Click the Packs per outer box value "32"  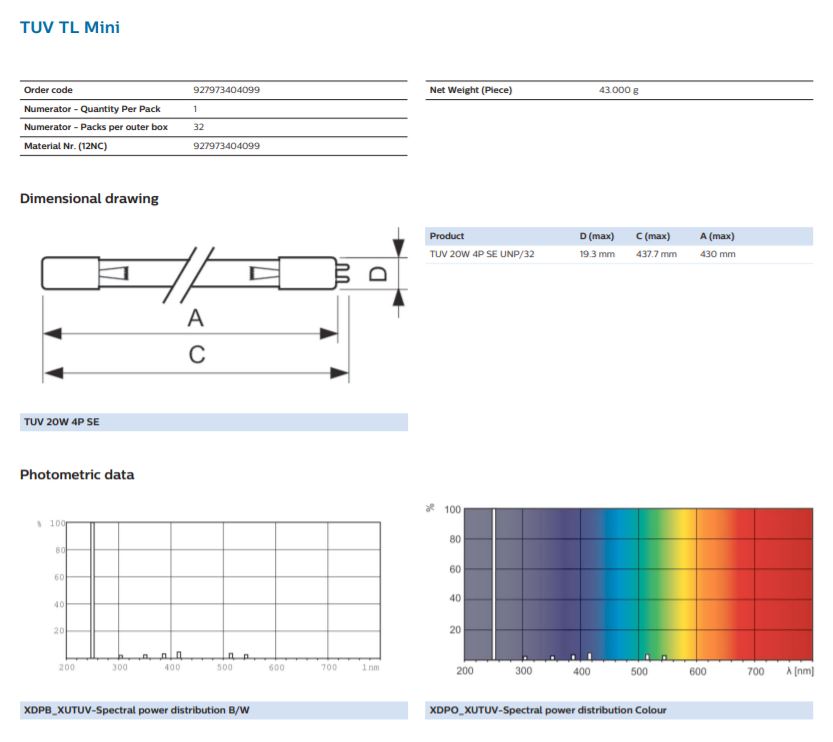pyautogui.click(x=199, y=127)
